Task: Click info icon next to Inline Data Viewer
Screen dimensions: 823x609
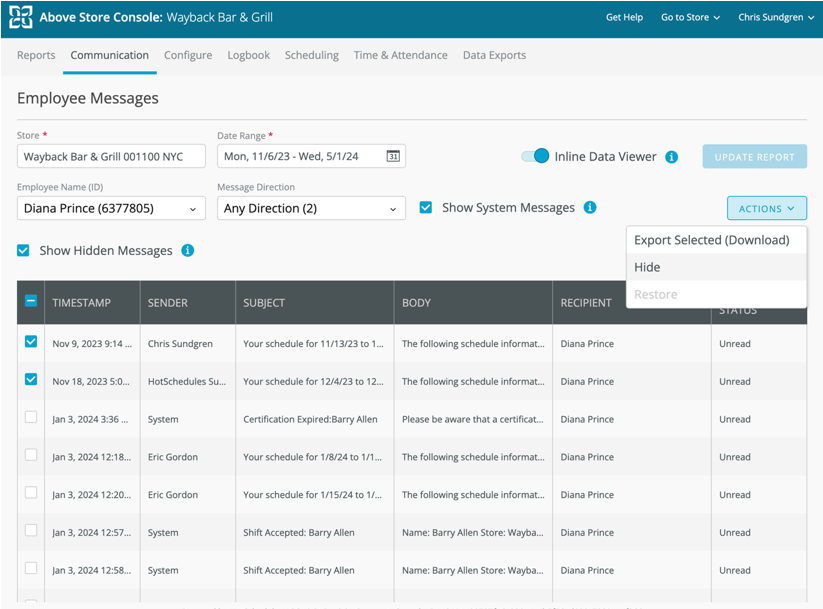Action: click(x=671, y=157)
